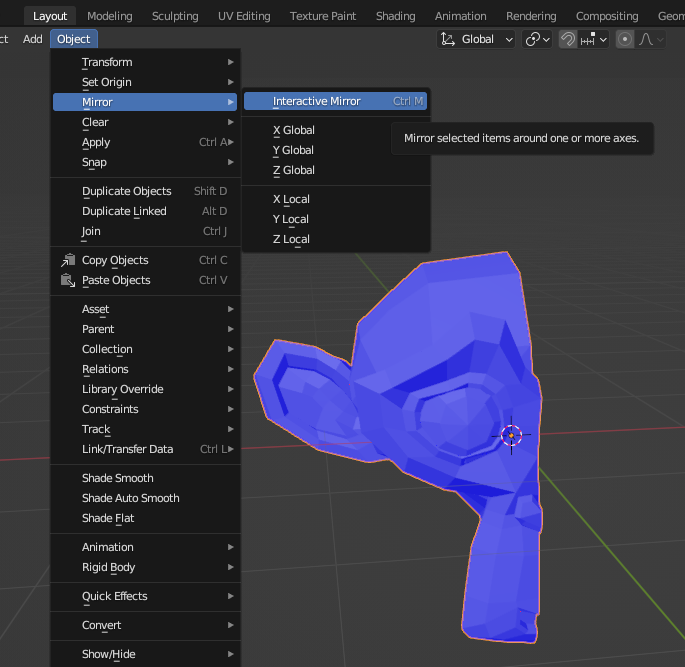
Task: Mirror along Y Local
Action: click(336, 219)
